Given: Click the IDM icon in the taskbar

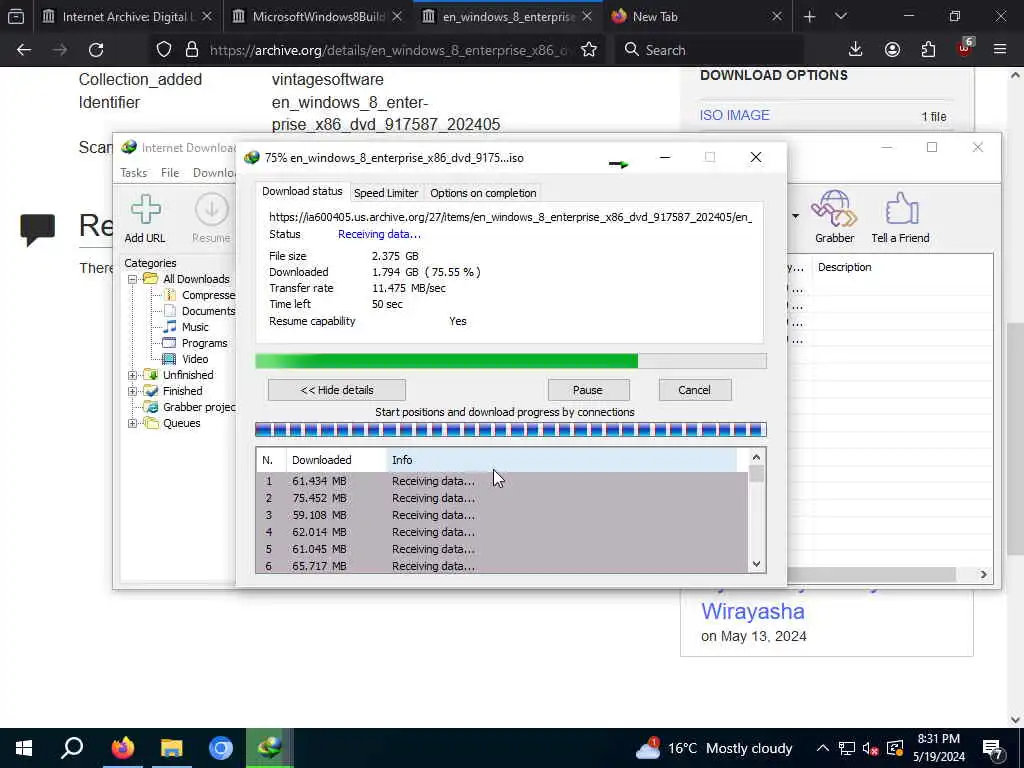Looking at the screenshot, I should [269, 748].
